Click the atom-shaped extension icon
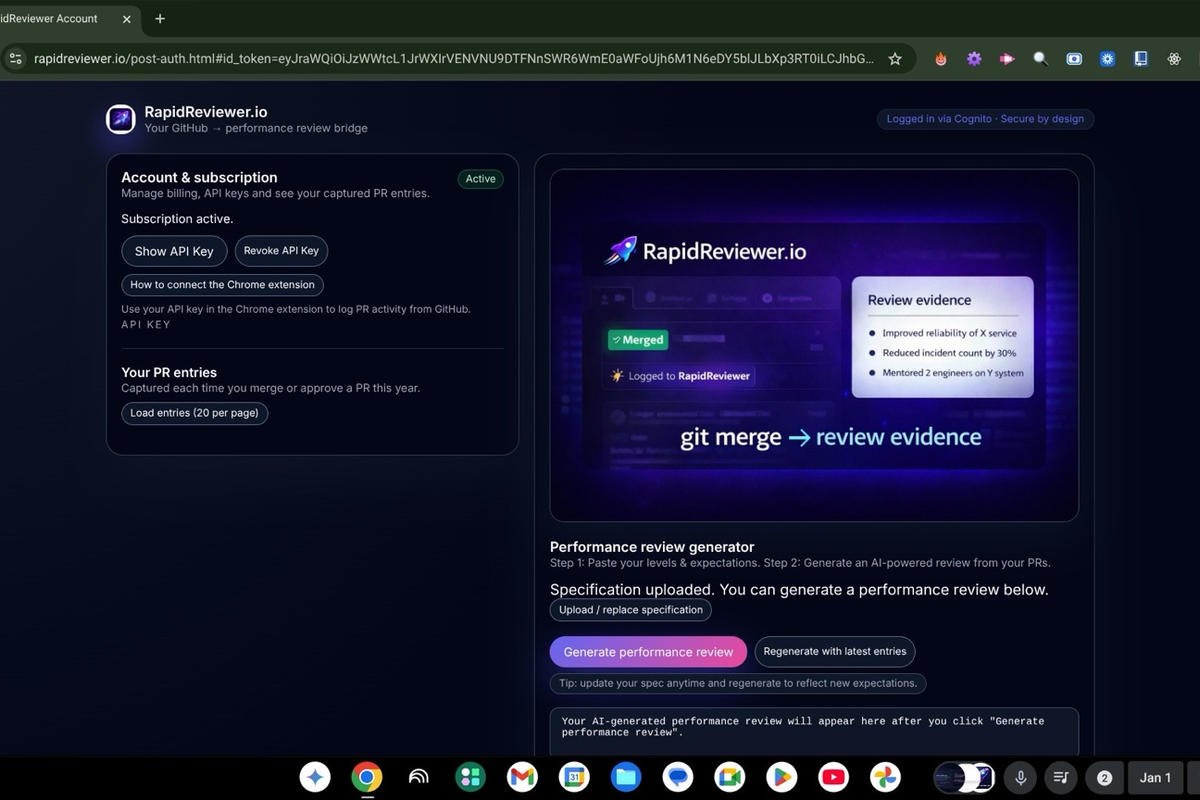1200x800 pixels. coord(1174,58)
